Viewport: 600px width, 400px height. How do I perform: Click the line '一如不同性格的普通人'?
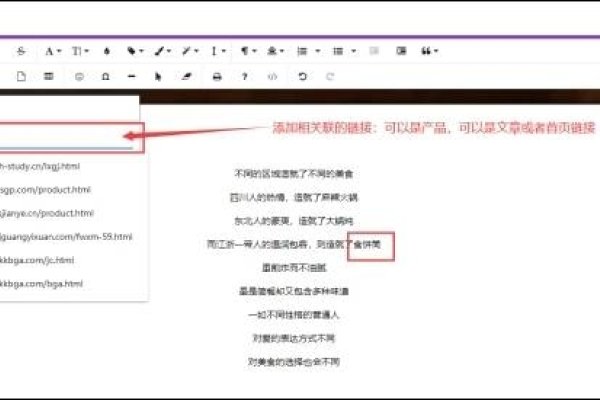pyautogui.click(x=293, y=315)
